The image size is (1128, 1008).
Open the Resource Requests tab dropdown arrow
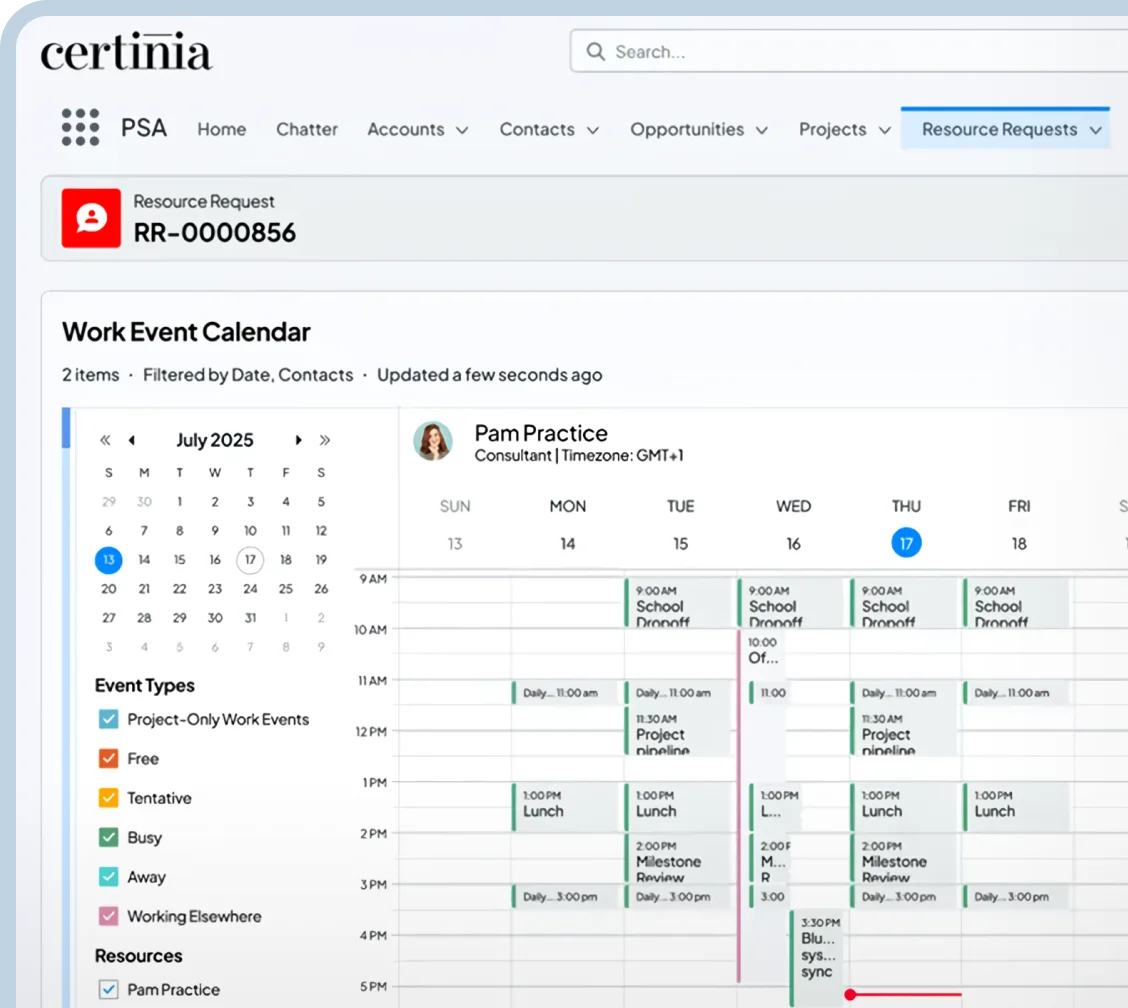point(1096,130)
